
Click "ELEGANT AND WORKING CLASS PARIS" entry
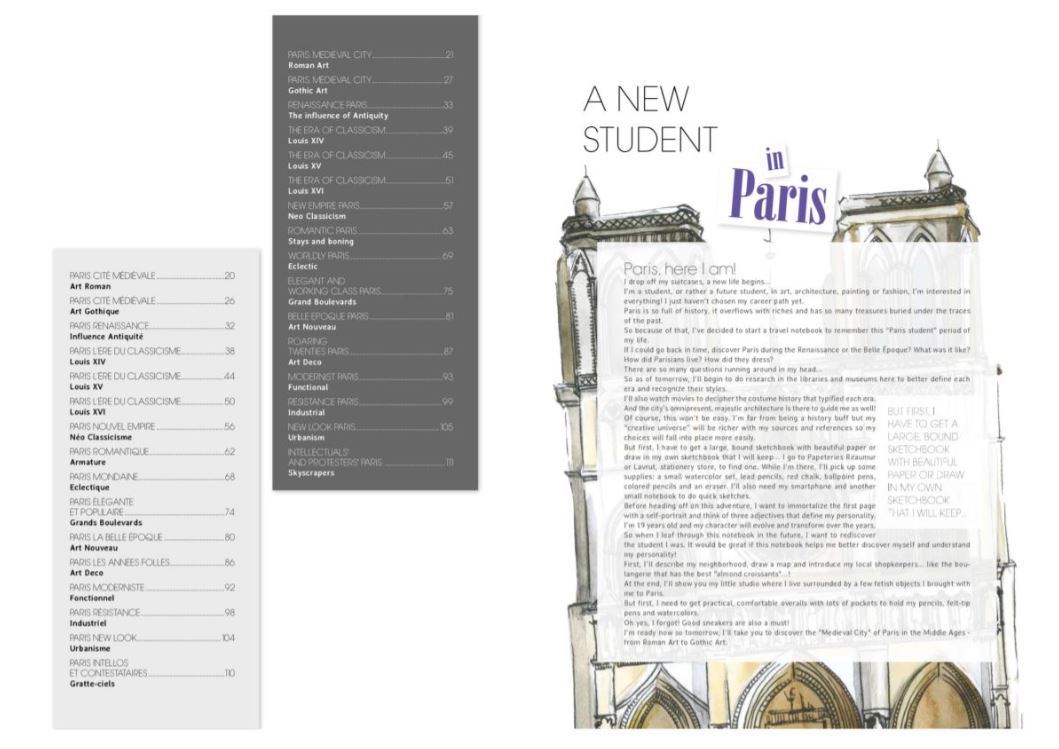tap(371, 286)
